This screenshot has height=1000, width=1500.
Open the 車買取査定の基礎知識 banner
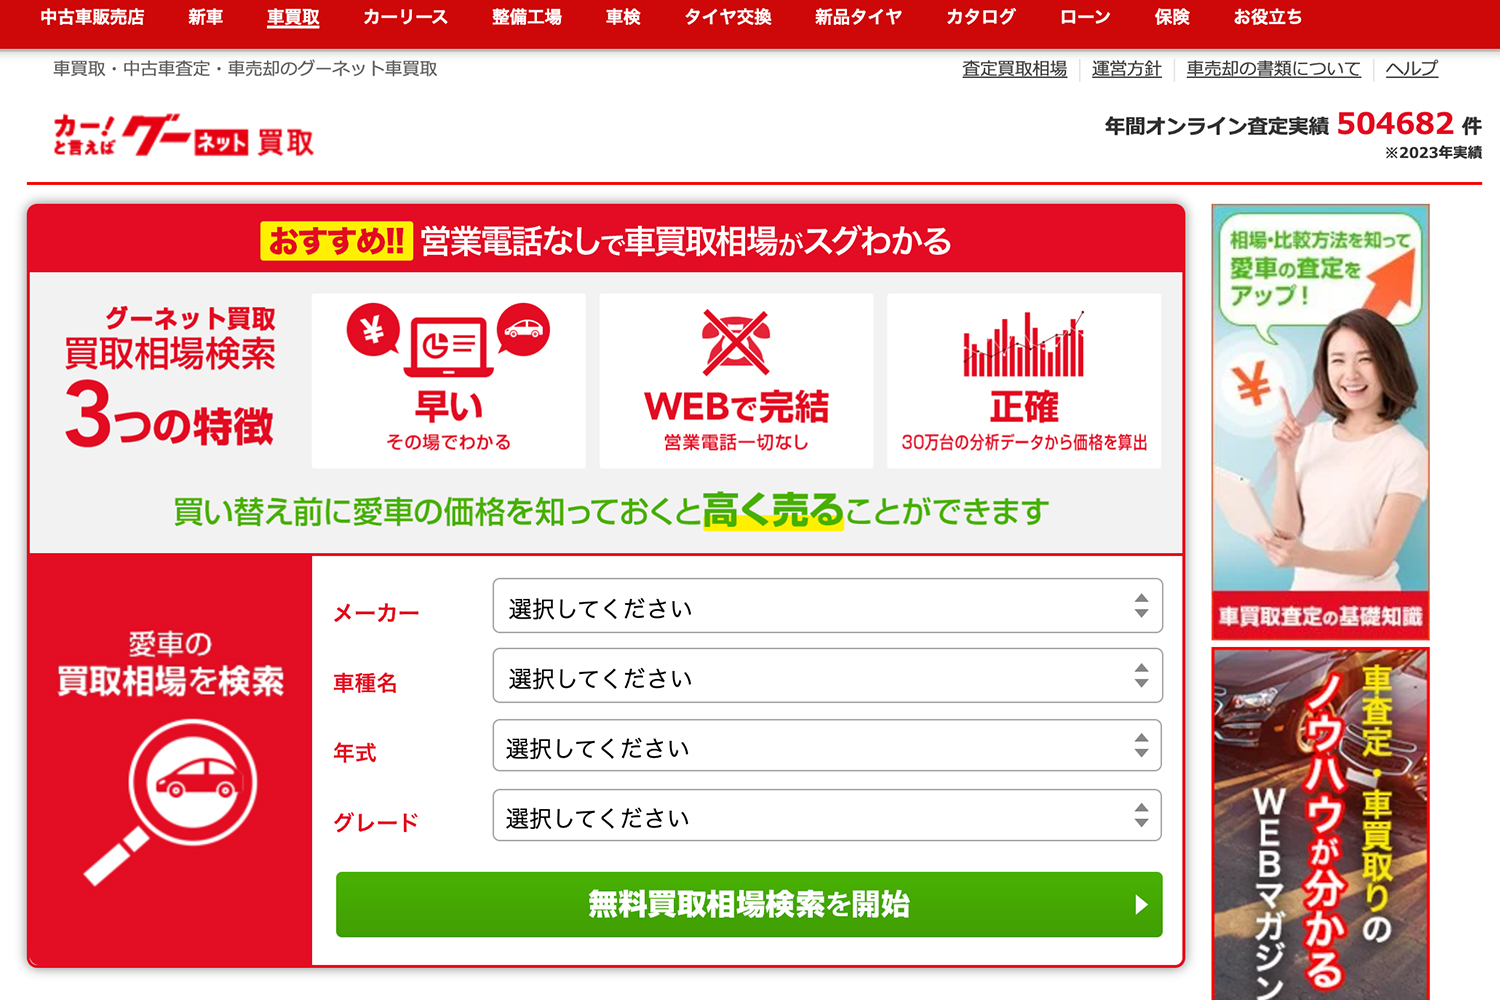[1320, 422]
